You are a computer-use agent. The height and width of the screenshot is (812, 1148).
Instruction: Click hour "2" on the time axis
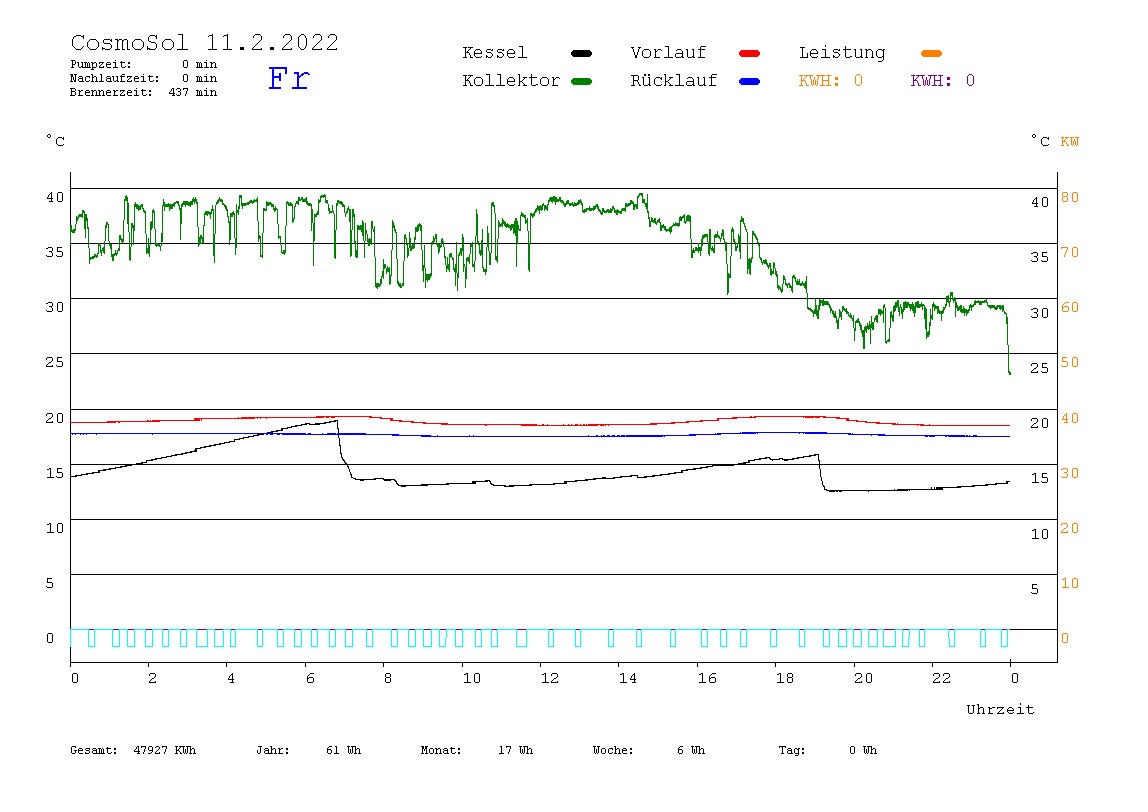coord(152,679)
